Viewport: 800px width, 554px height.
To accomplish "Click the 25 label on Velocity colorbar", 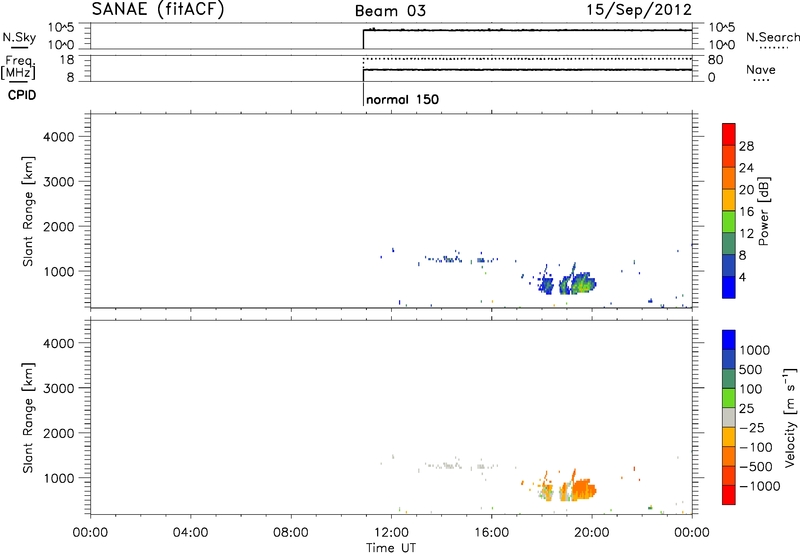I will (746, 409).
